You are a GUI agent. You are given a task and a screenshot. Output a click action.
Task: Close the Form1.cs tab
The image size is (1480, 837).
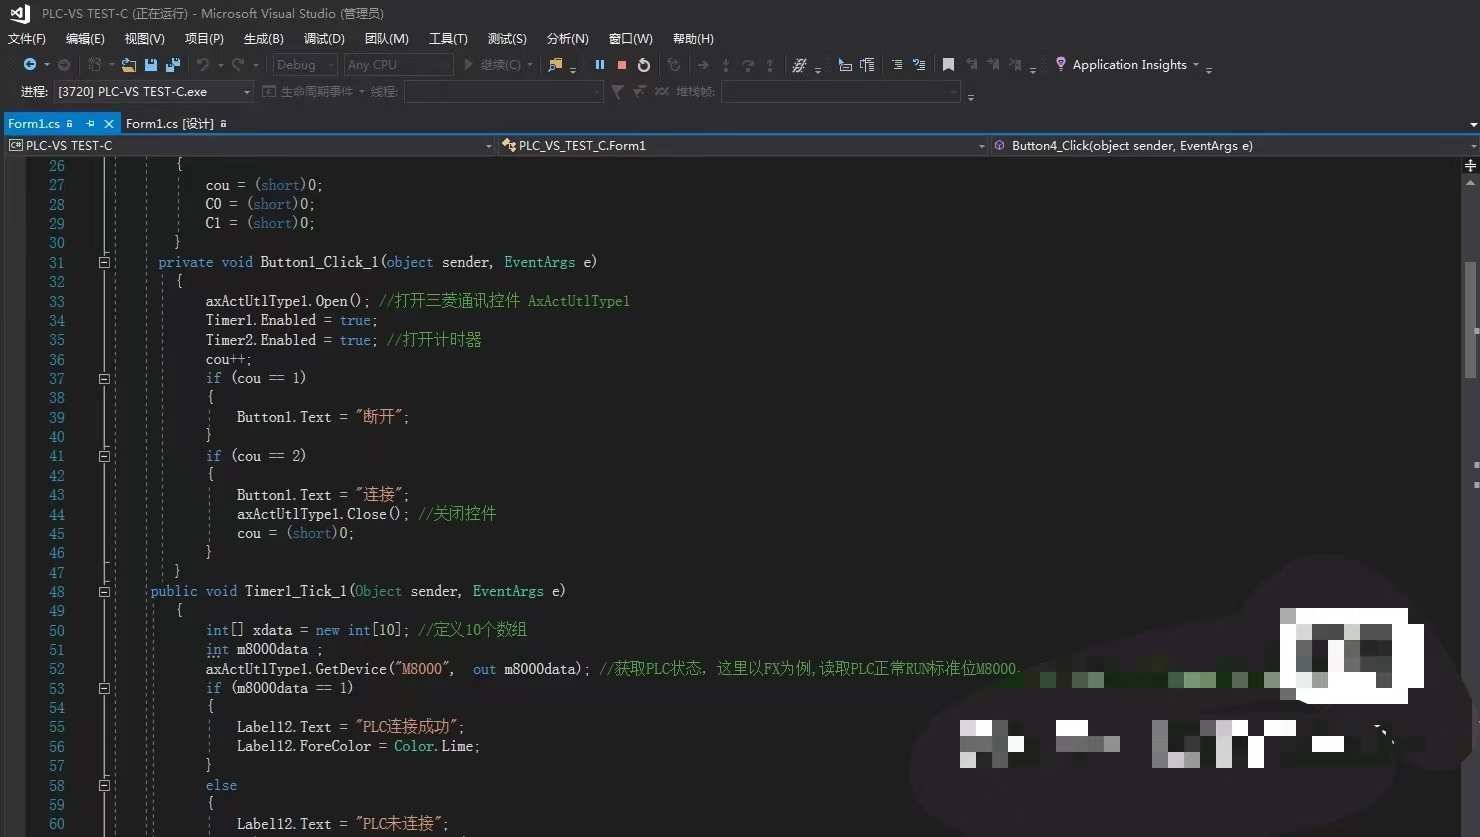[x=109, y=124]
